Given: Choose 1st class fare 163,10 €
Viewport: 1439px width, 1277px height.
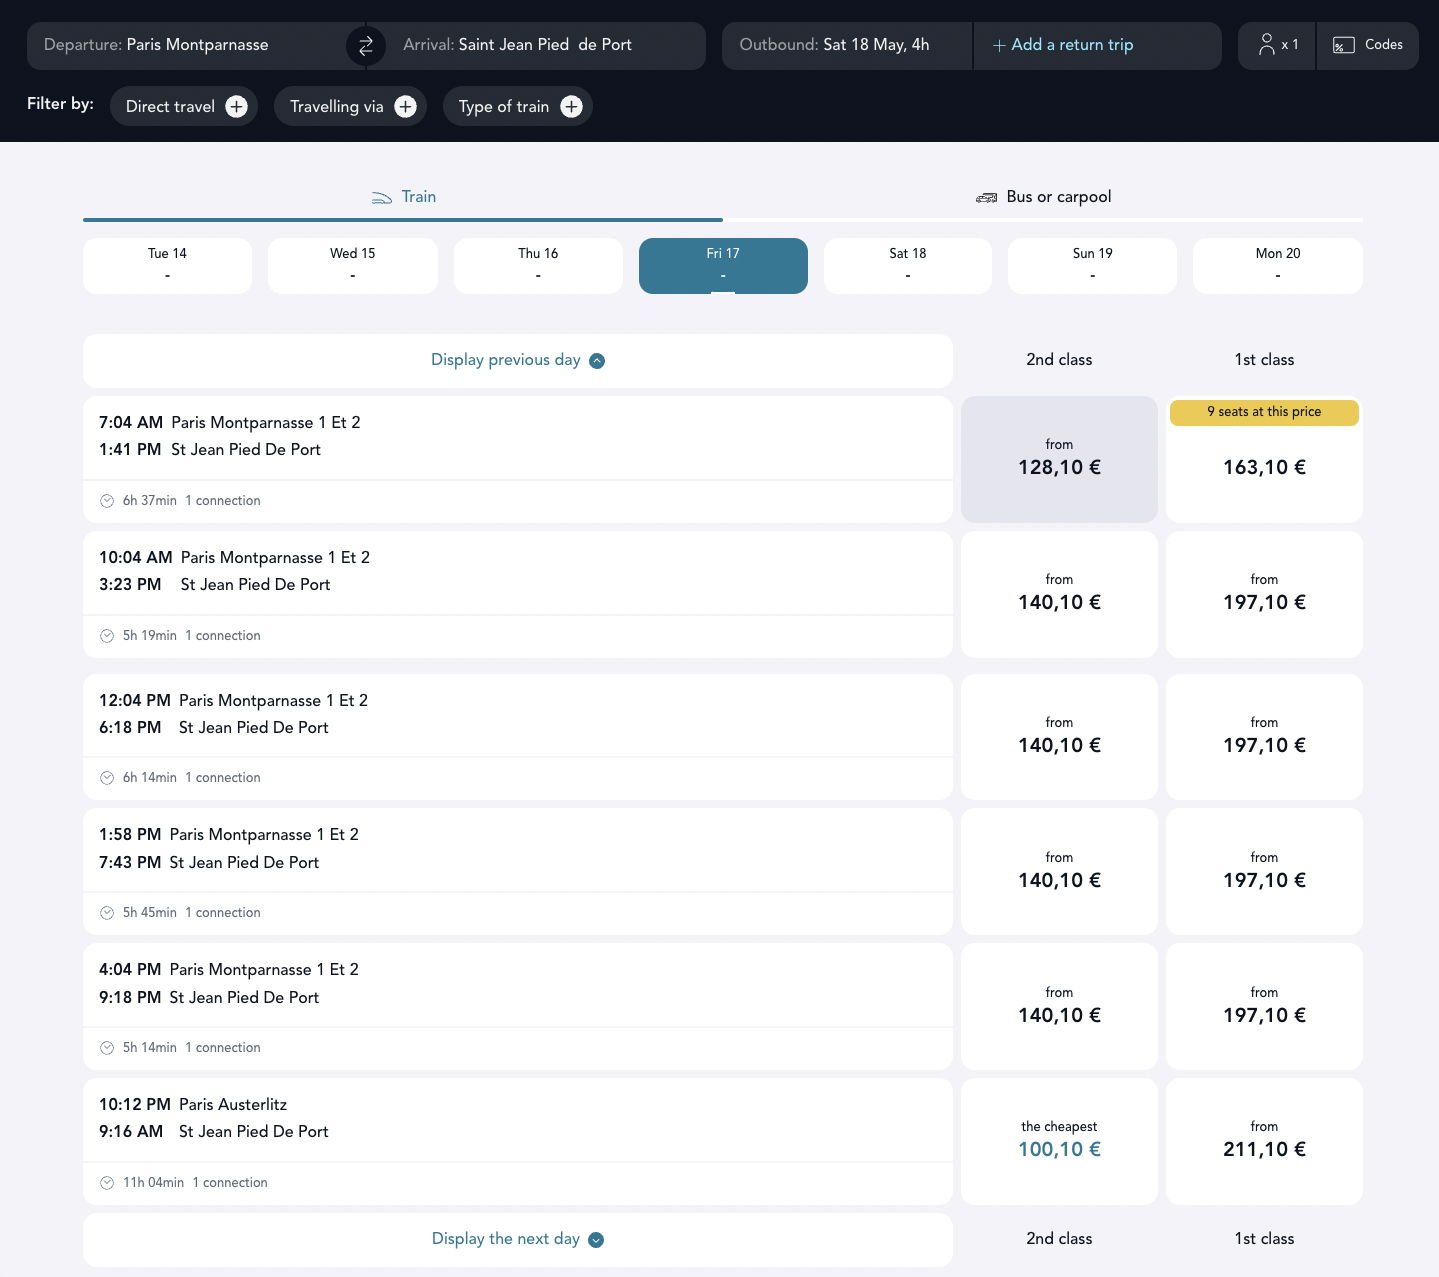Looking at the screenshot, I should coord(1264,460).
